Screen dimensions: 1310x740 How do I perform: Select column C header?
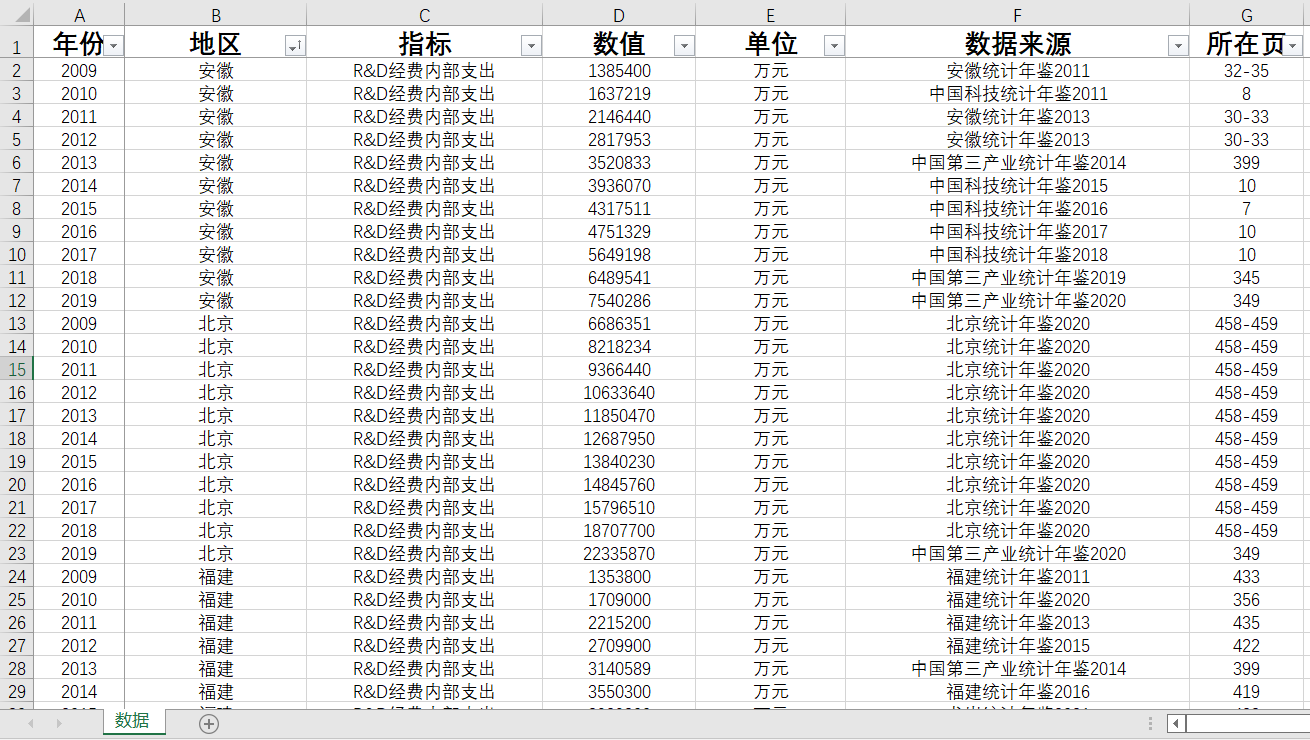point(424,15)
